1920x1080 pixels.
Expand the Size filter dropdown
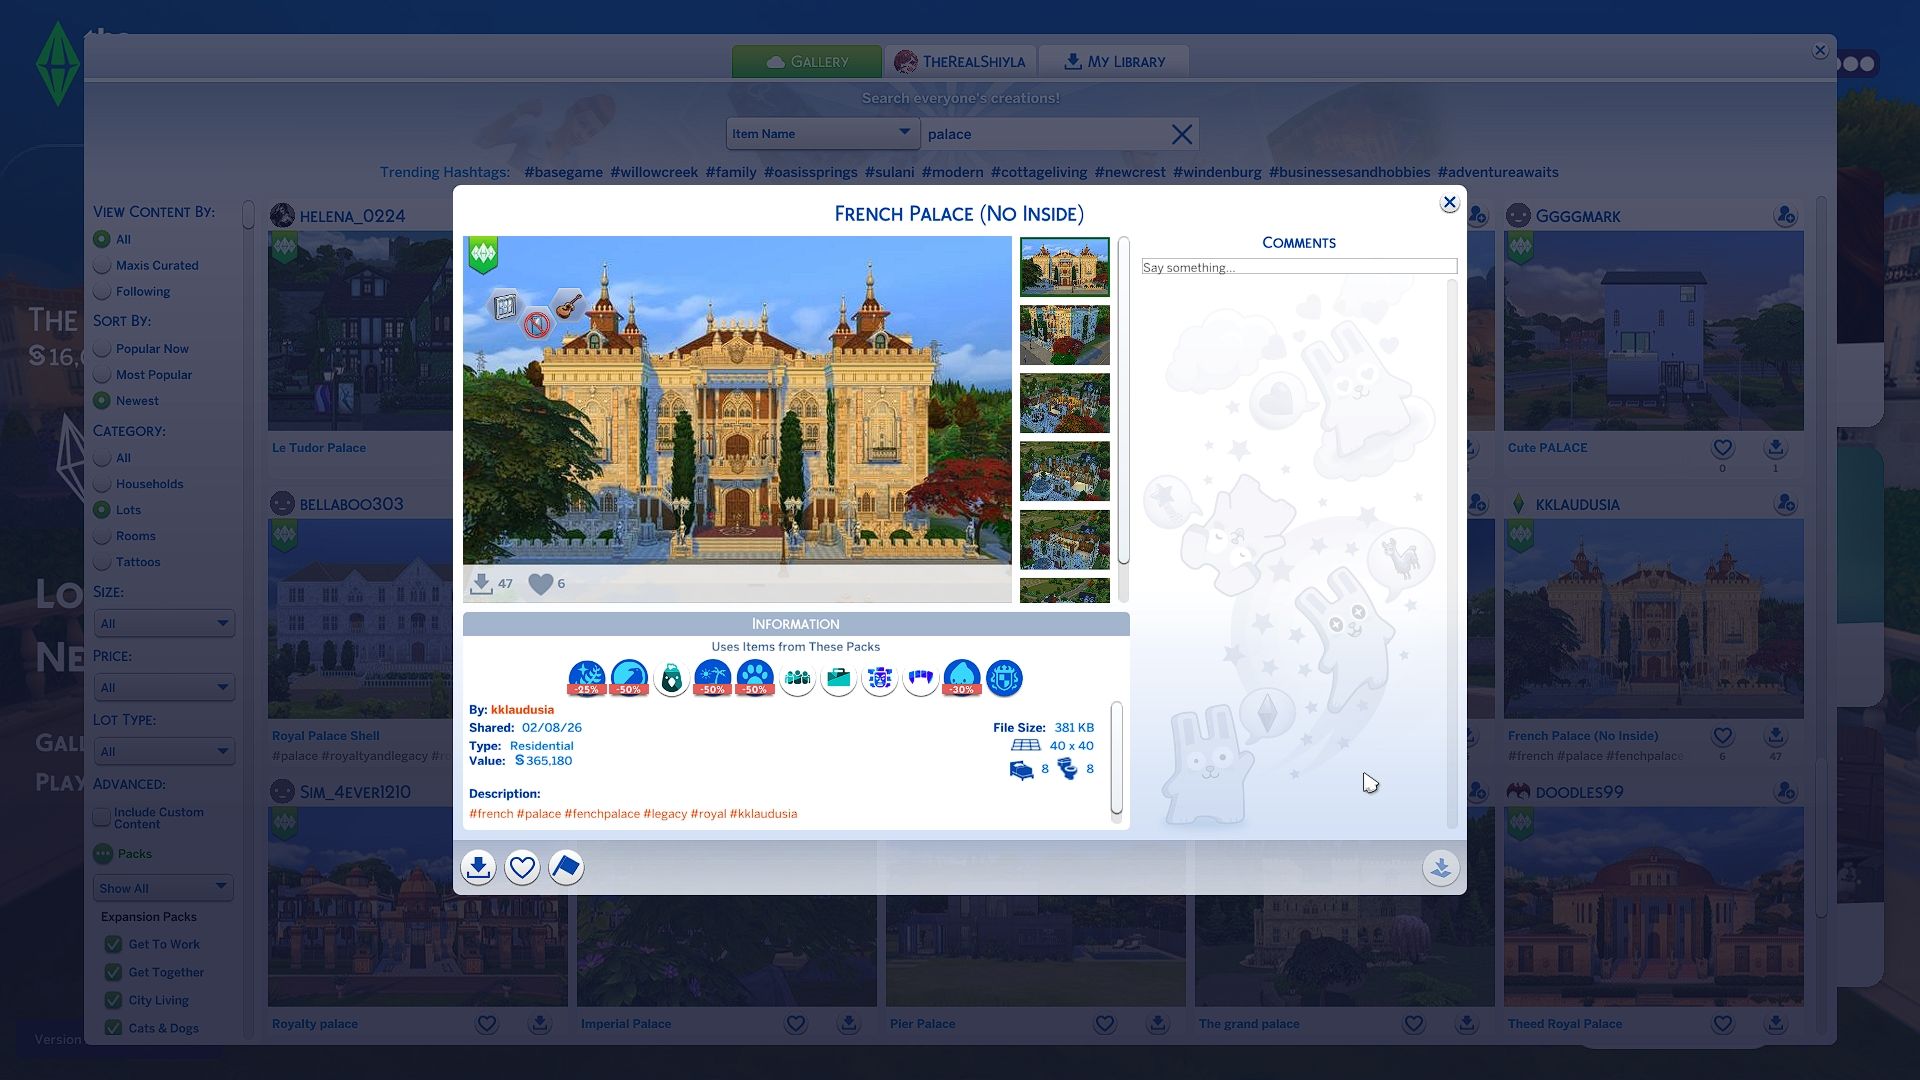pos(164,624)
